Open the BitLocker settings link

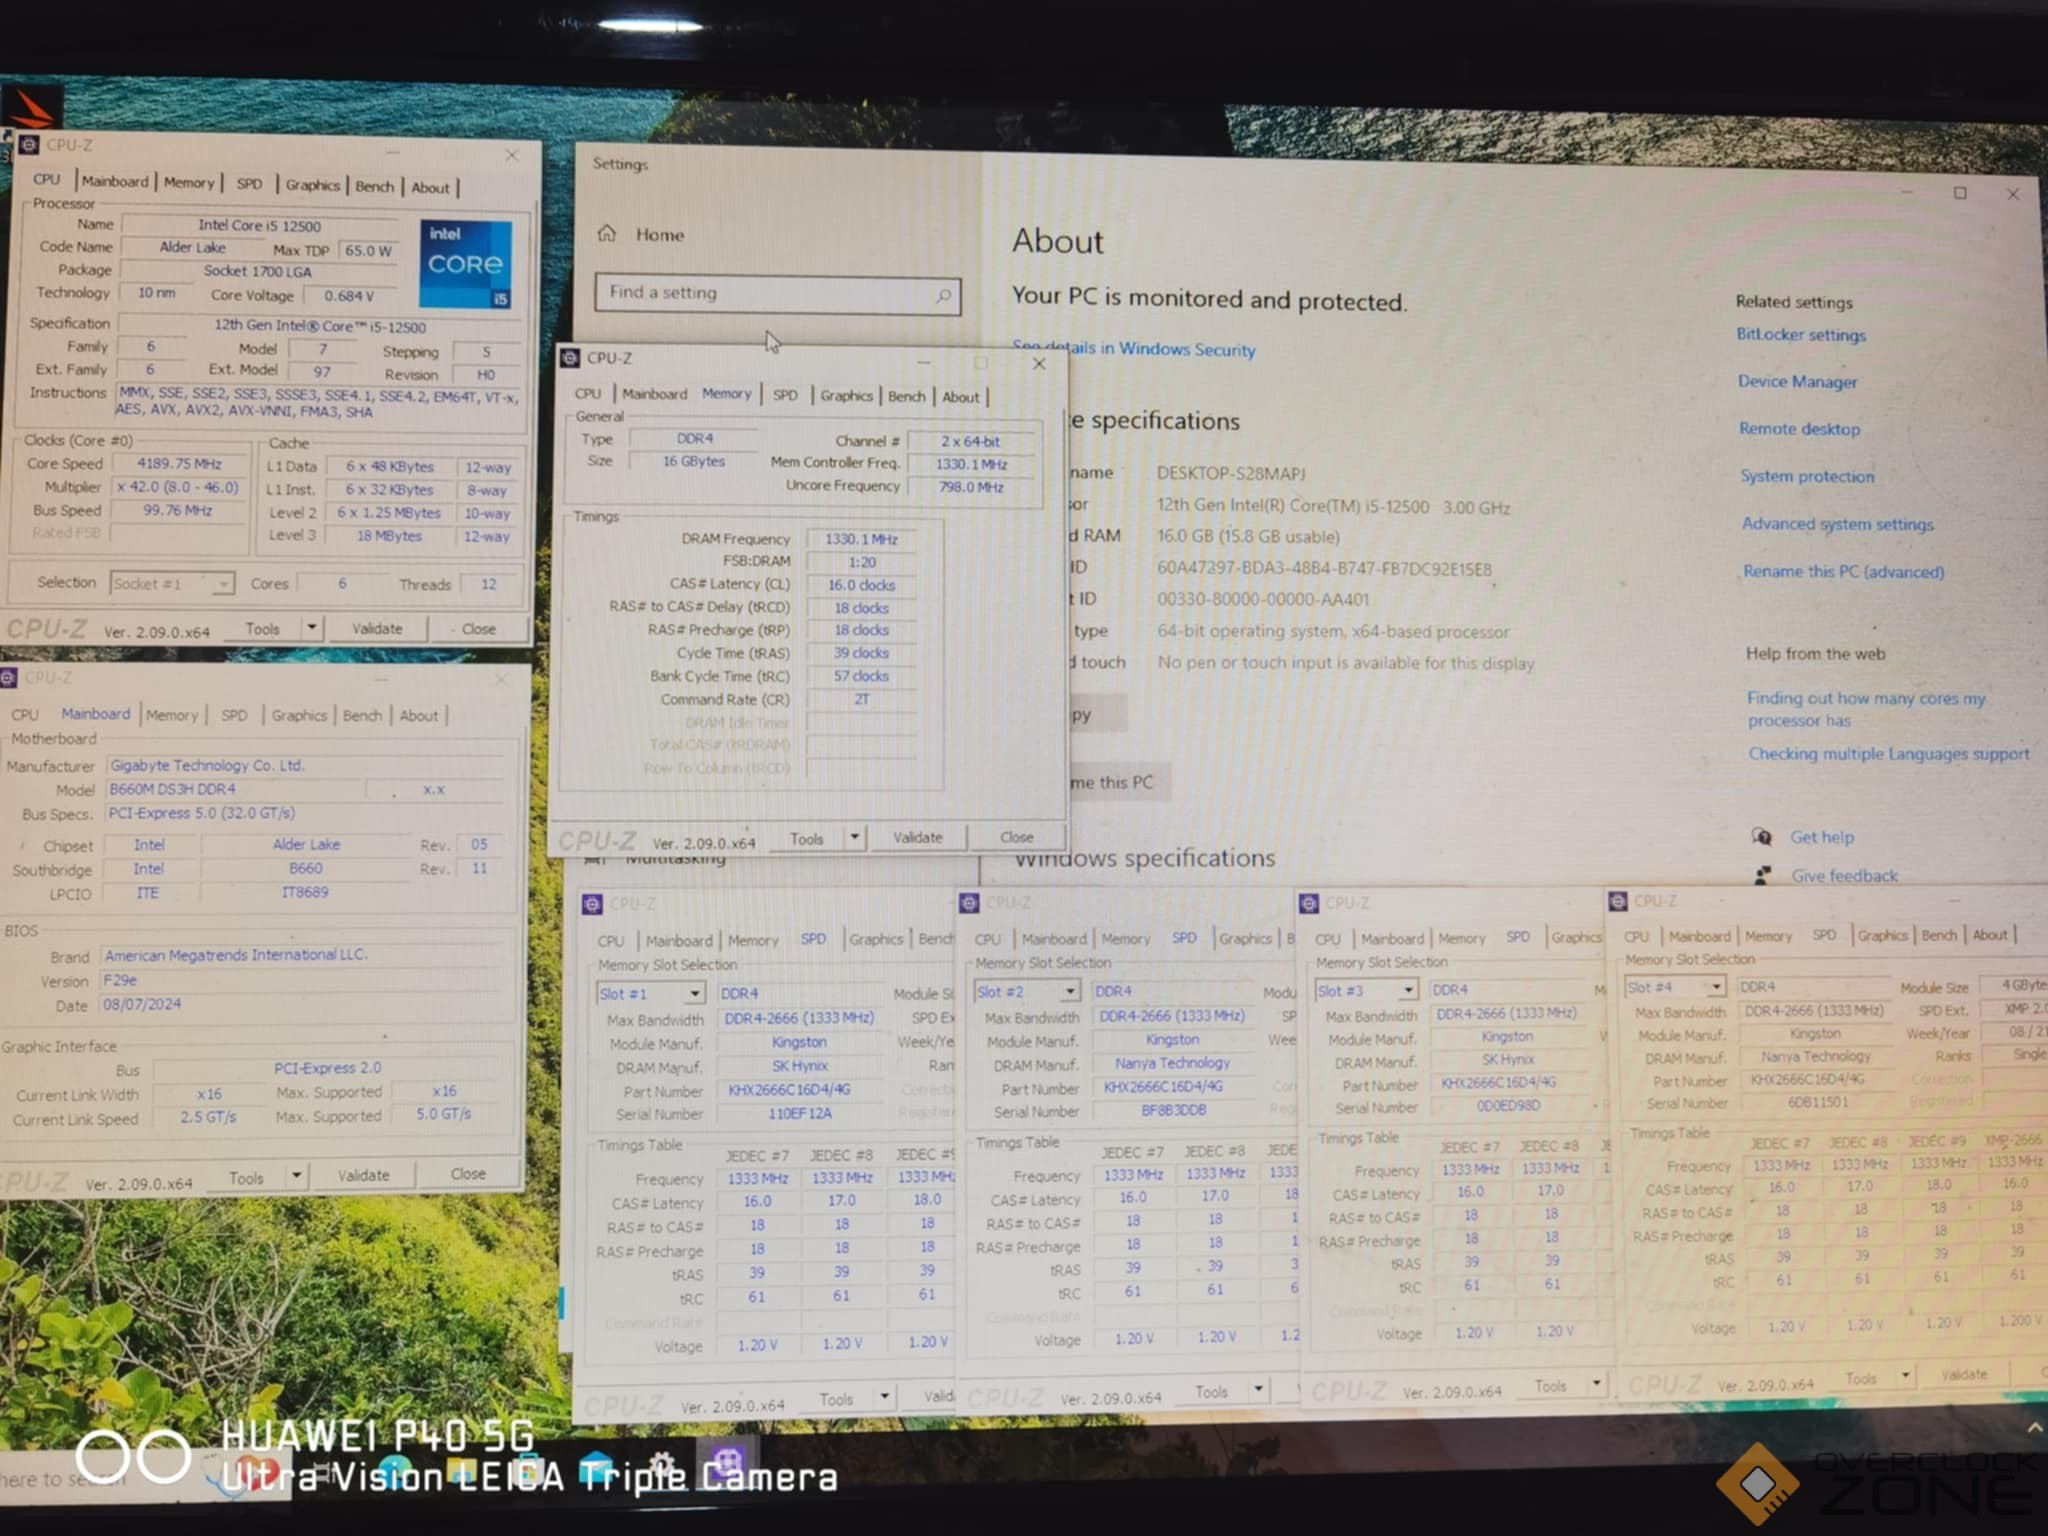click(1800, 335)
